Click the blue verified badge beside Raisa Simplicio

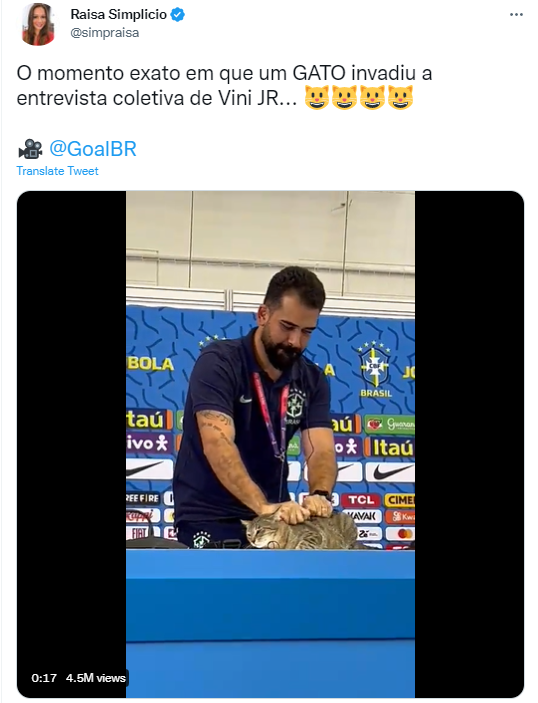point(178,15)
